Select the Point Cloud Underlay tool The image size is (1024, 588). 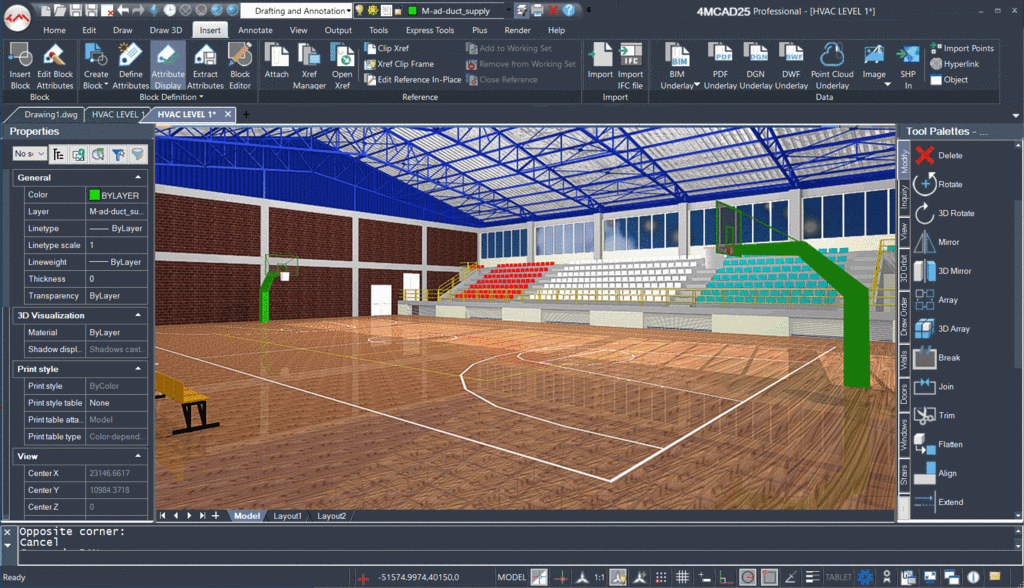tap(832, 66)
